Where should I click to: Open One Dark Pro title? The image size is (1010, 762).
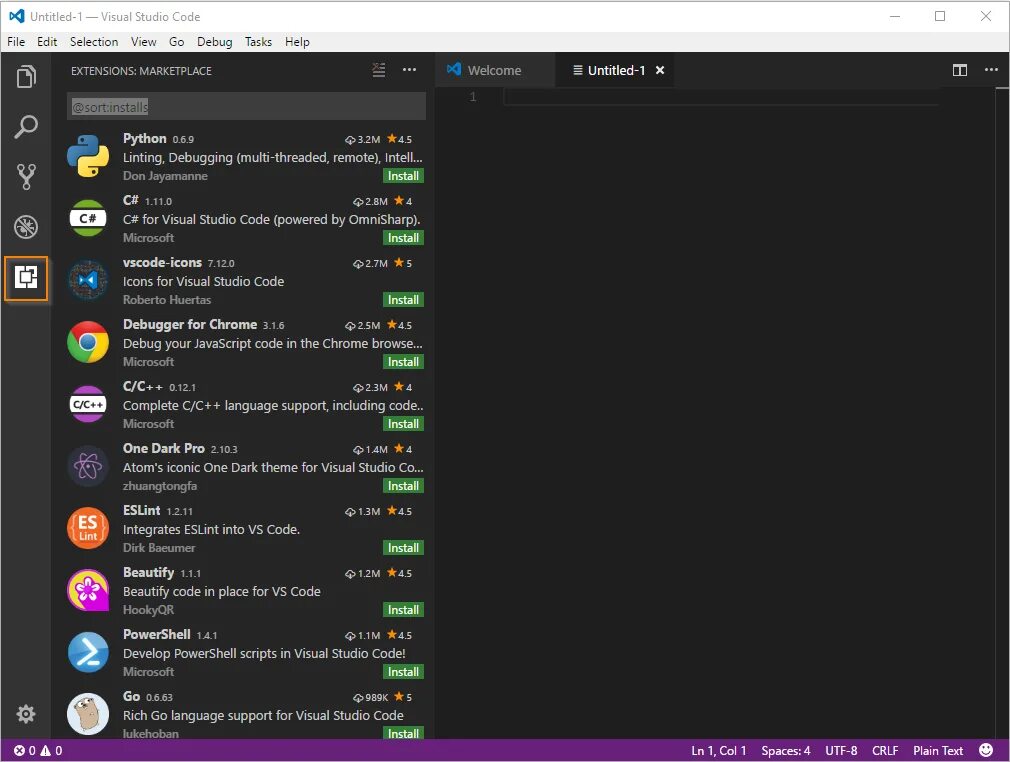coord(164,448)
